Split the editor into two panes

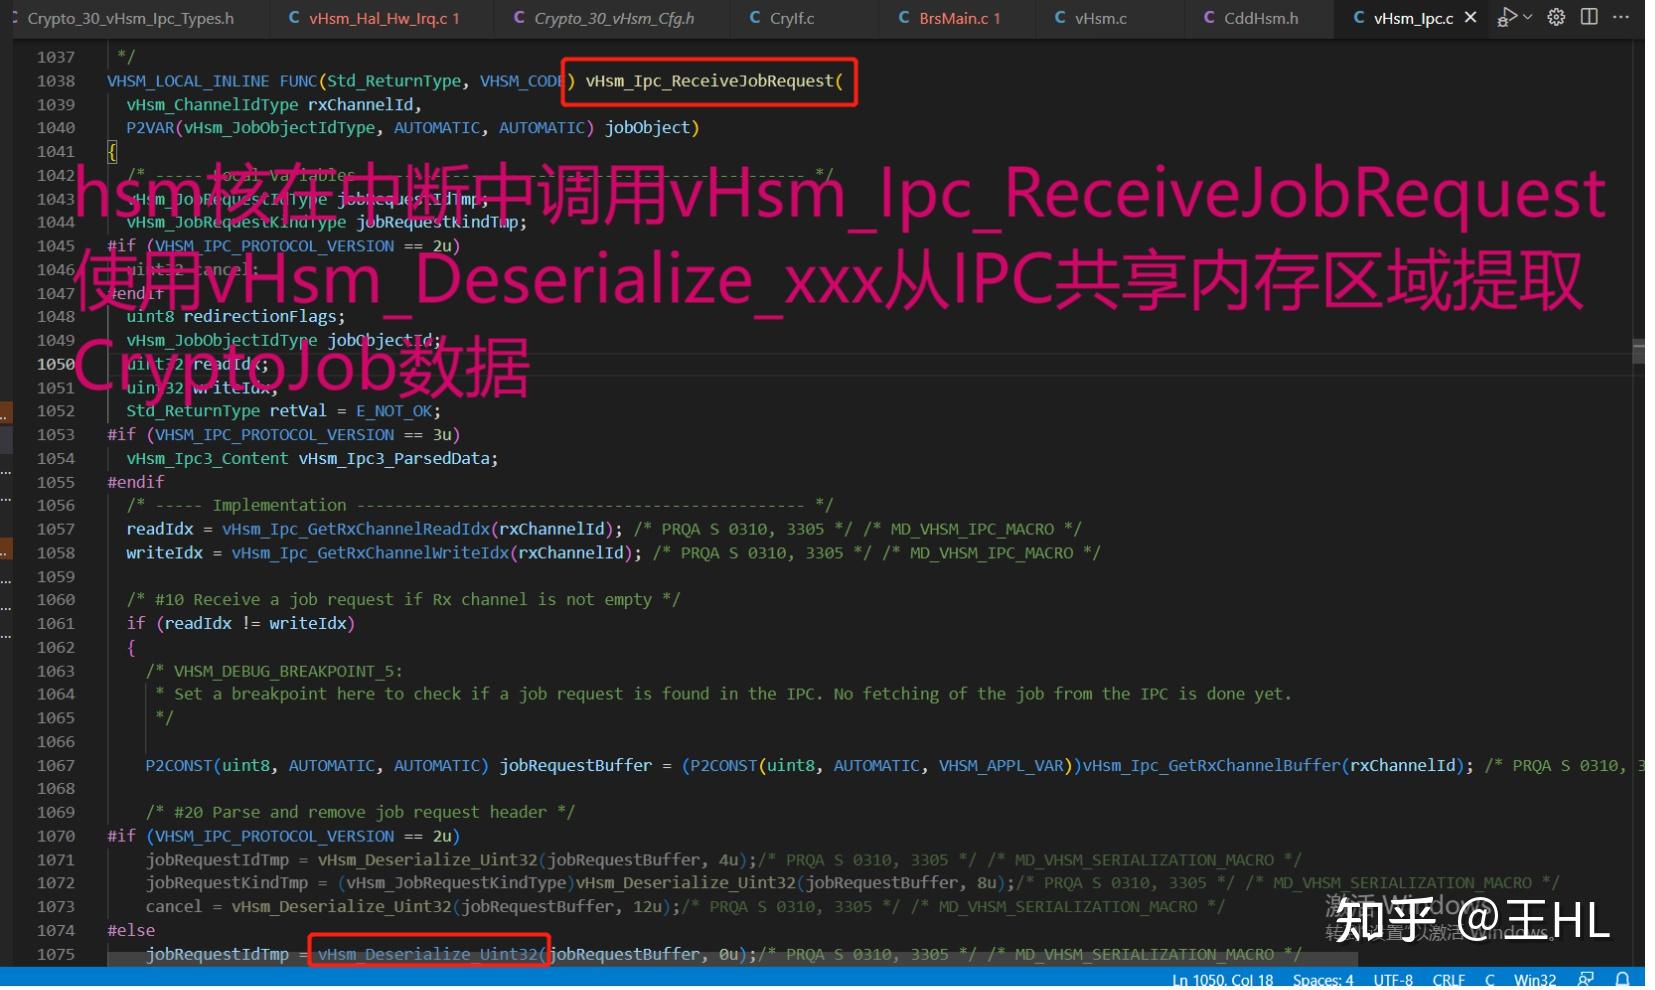(1588, 17)
